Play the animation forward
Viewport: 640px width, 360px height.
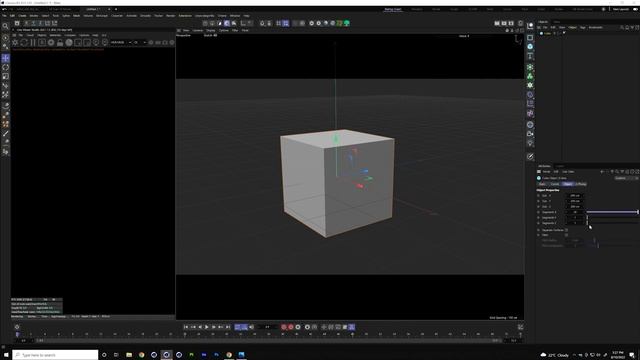[207, 327]
